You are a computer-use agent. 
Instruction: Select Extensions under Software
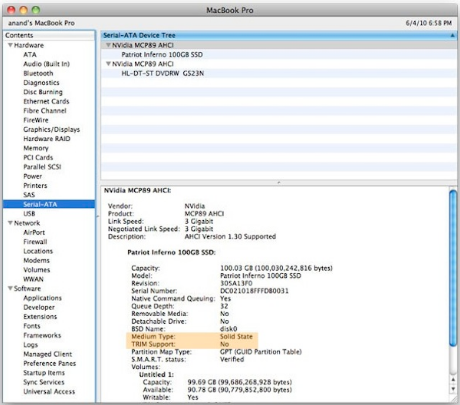pos(40,316)
